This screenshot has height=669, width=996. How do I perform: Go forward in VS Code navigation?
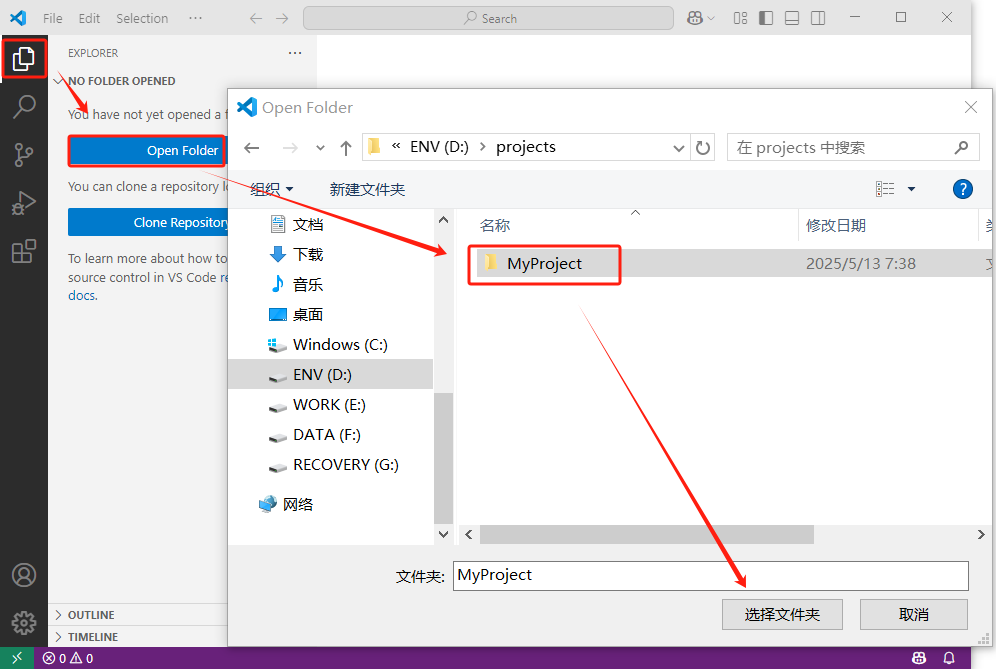click(282, 18)
